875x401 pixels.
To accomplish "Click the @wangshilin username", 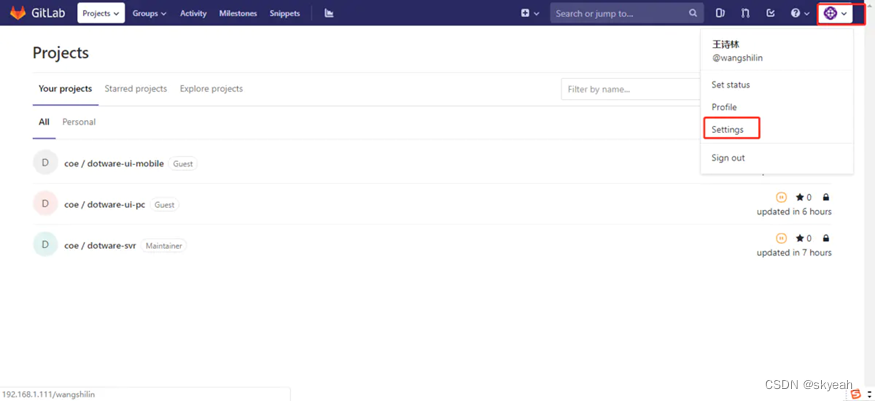I will tap(737, 58).
